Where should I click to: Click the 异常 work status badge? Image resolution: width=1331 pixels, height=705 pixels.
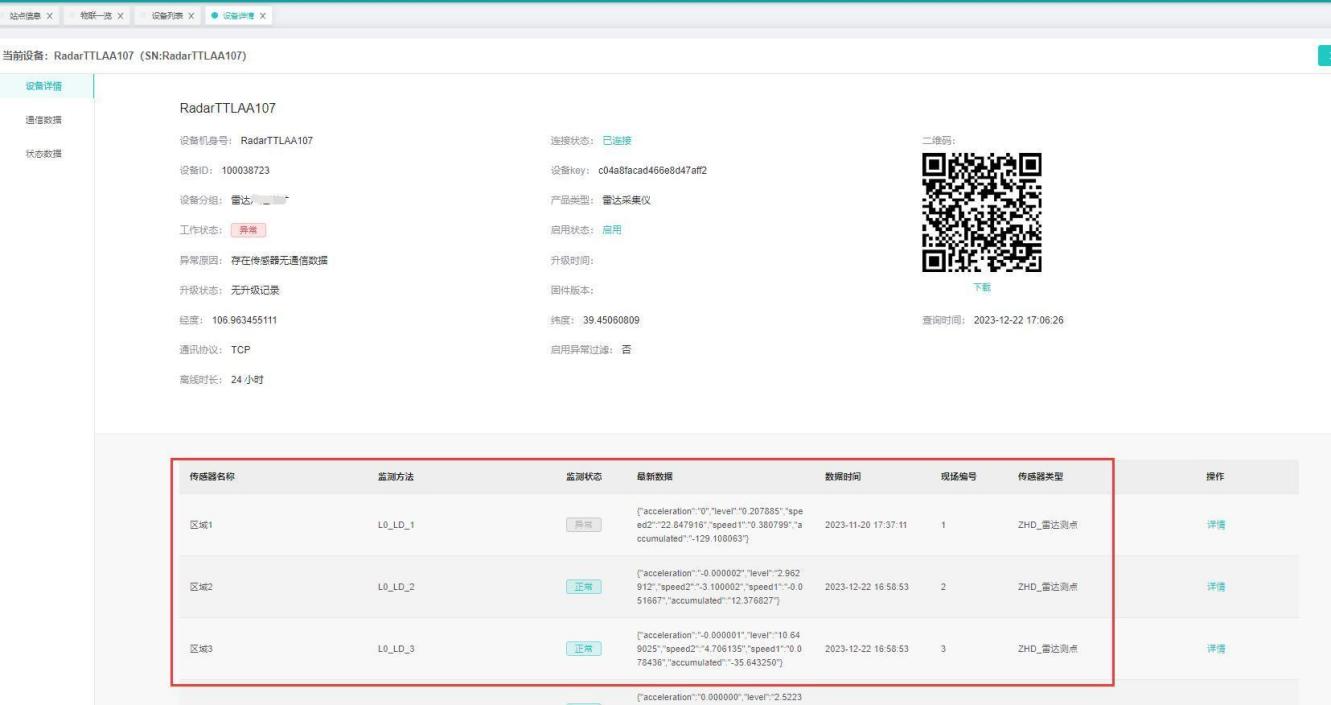248,230
